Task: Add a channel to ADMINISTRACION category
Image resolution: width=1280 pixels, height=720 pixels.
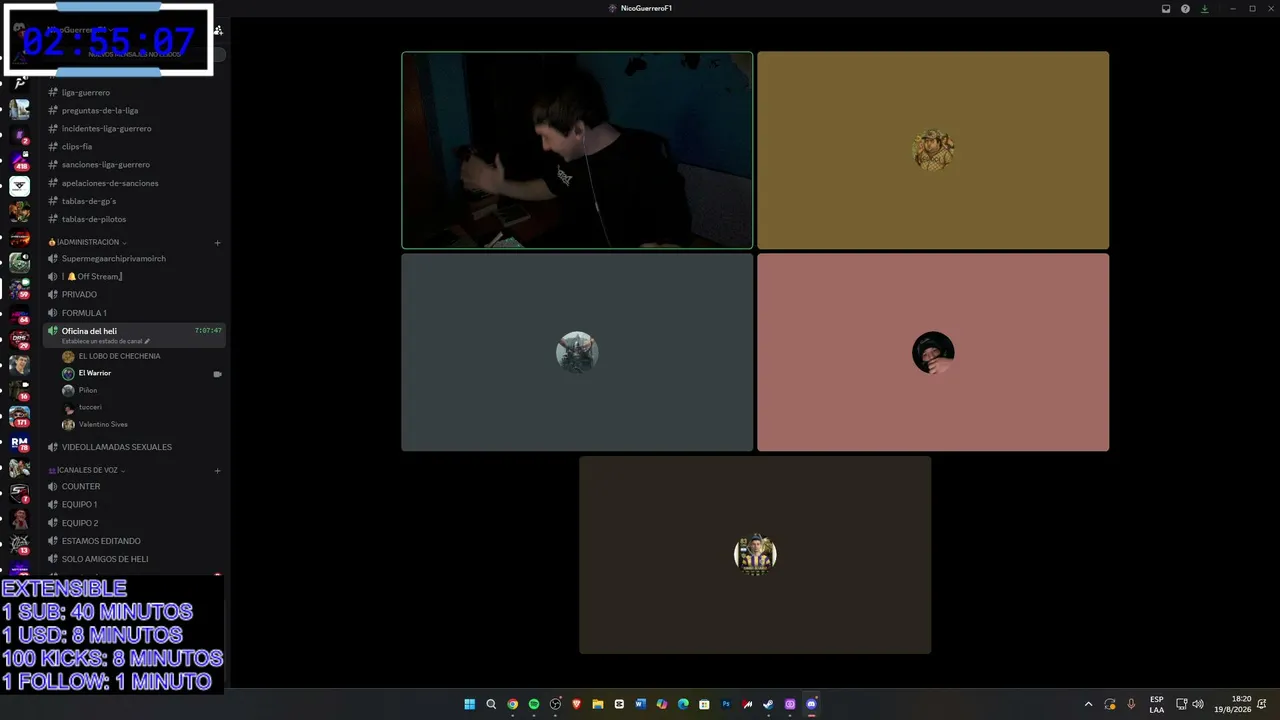Action: point(217,243)
